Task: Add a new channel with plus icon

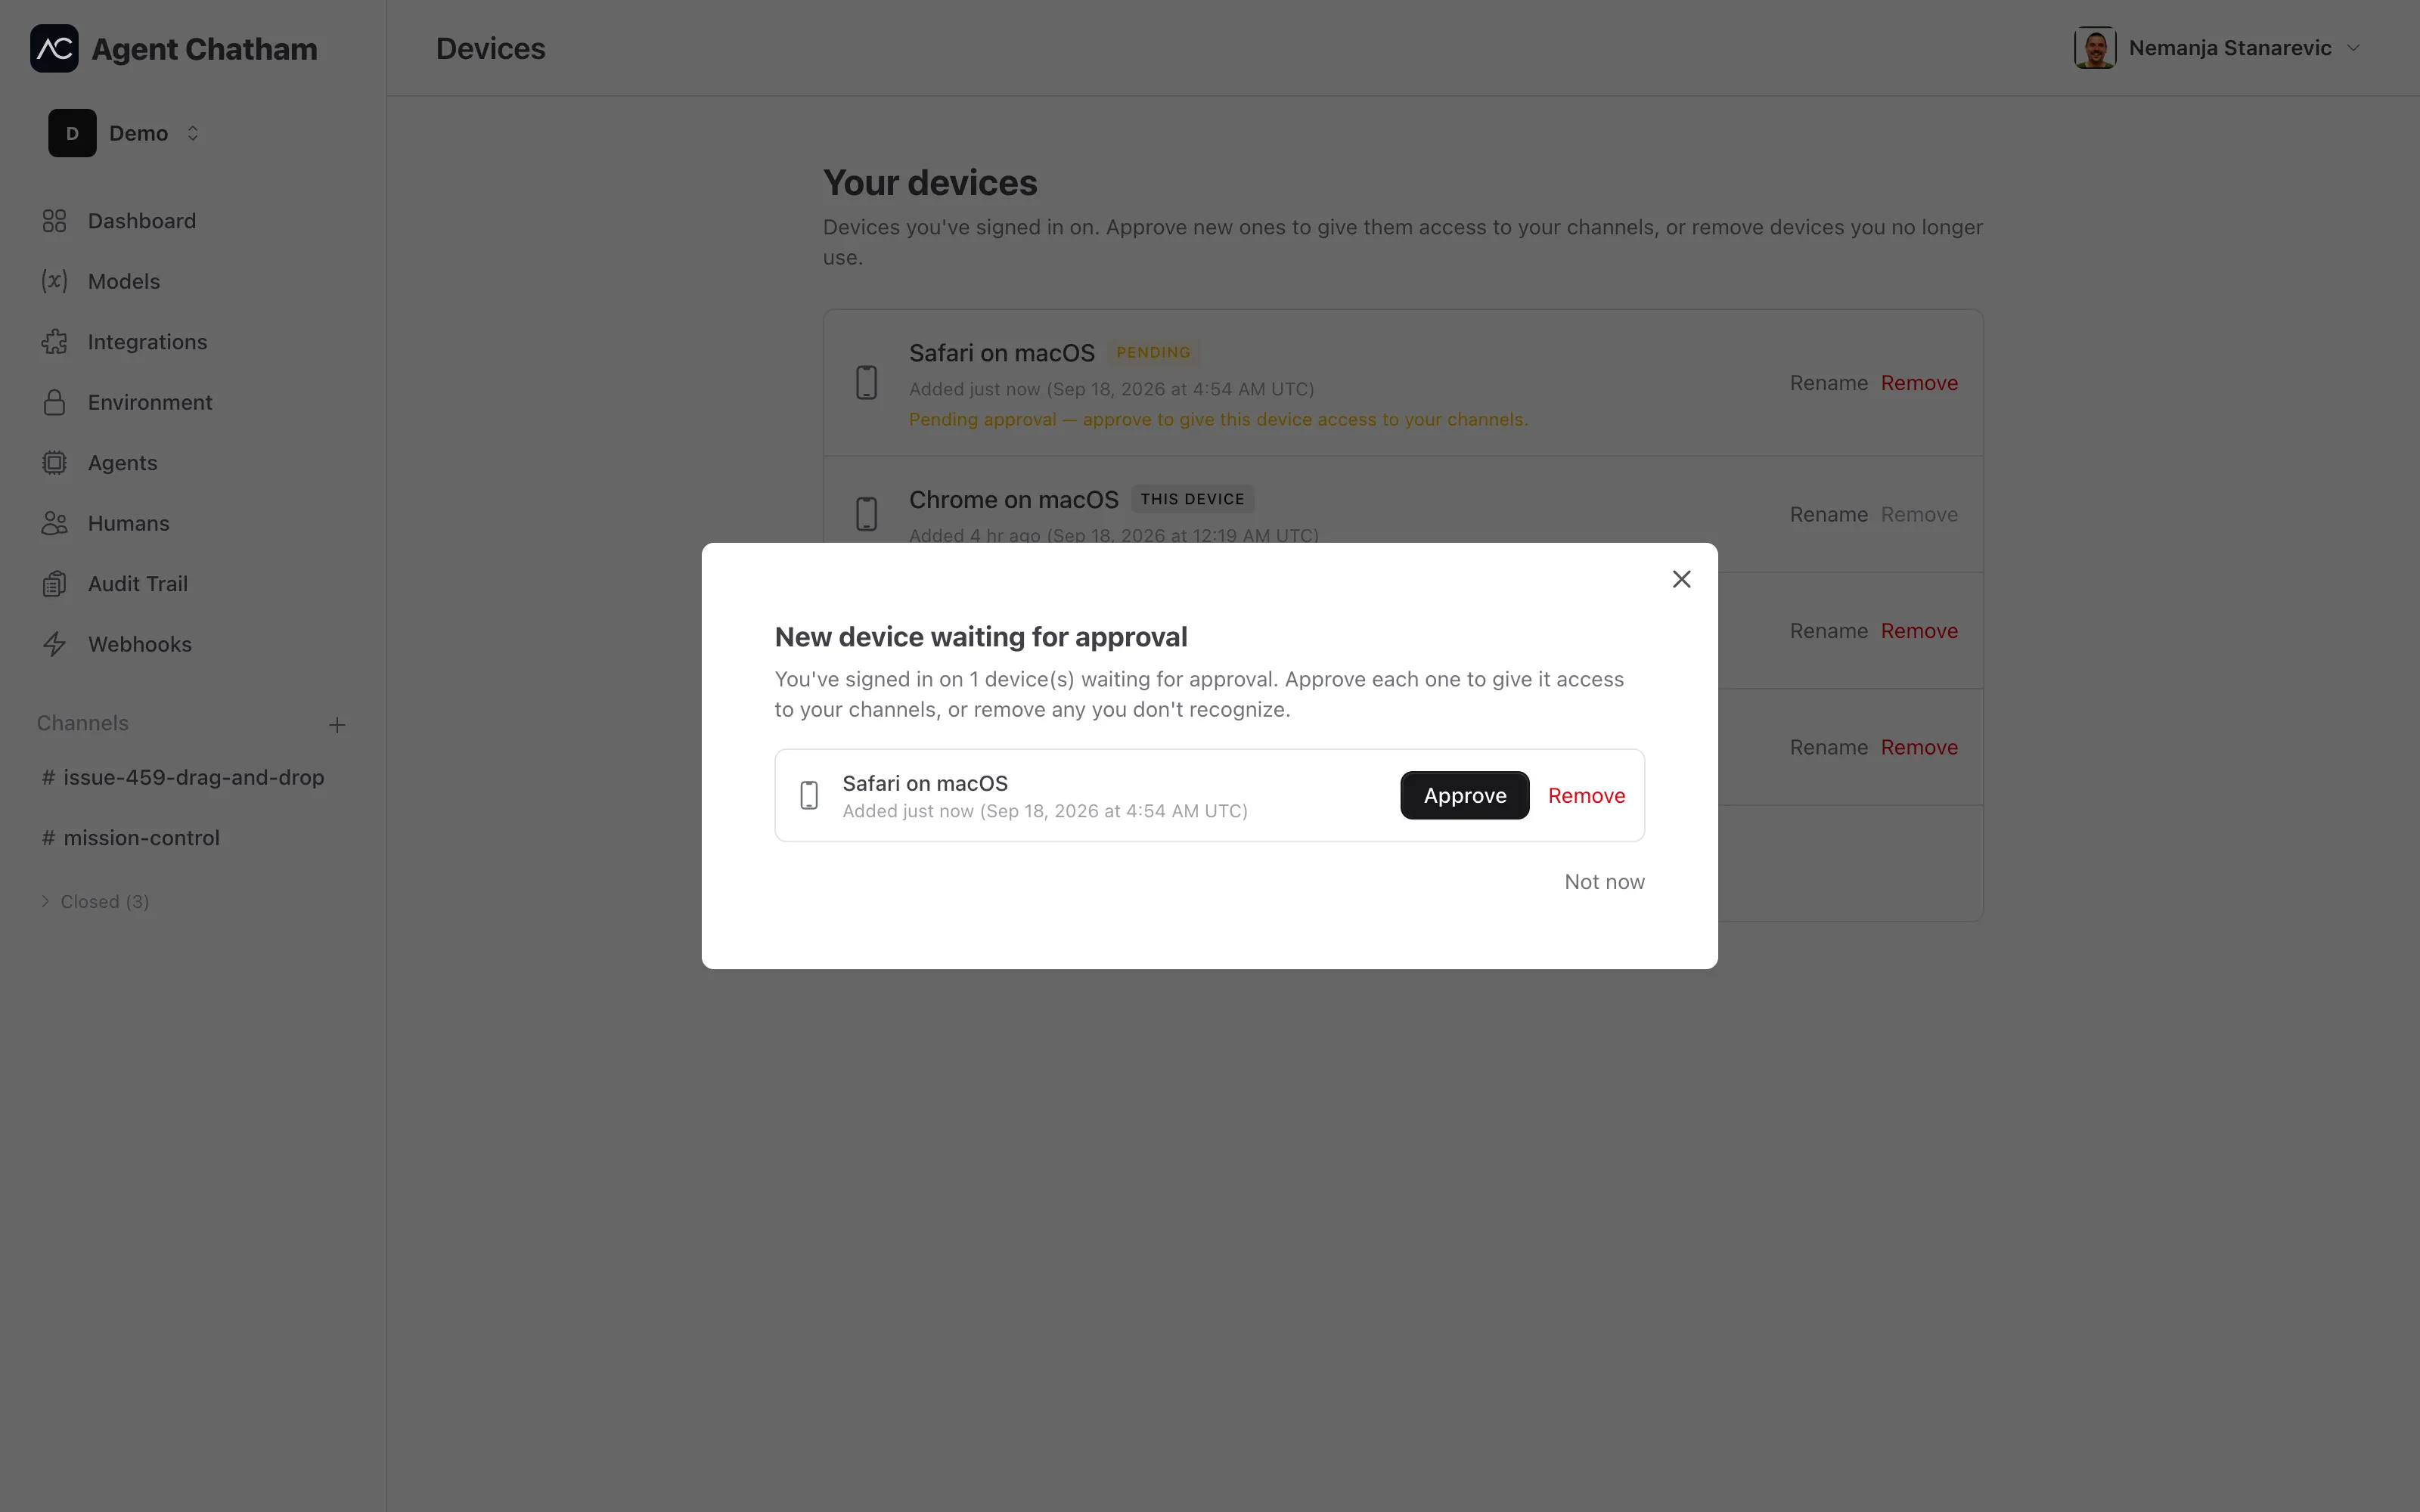Action: pos(337,725)
